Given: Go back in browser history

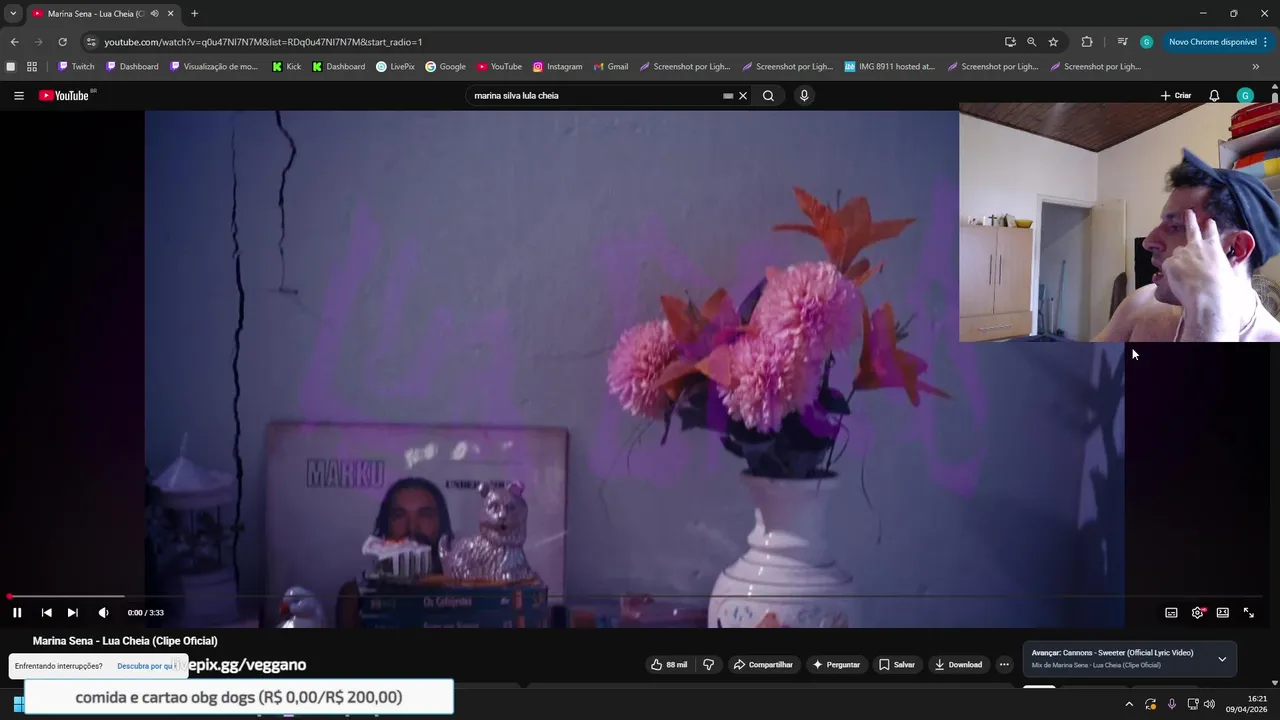Looking at the screenshot, I should (x=14, y=42).
